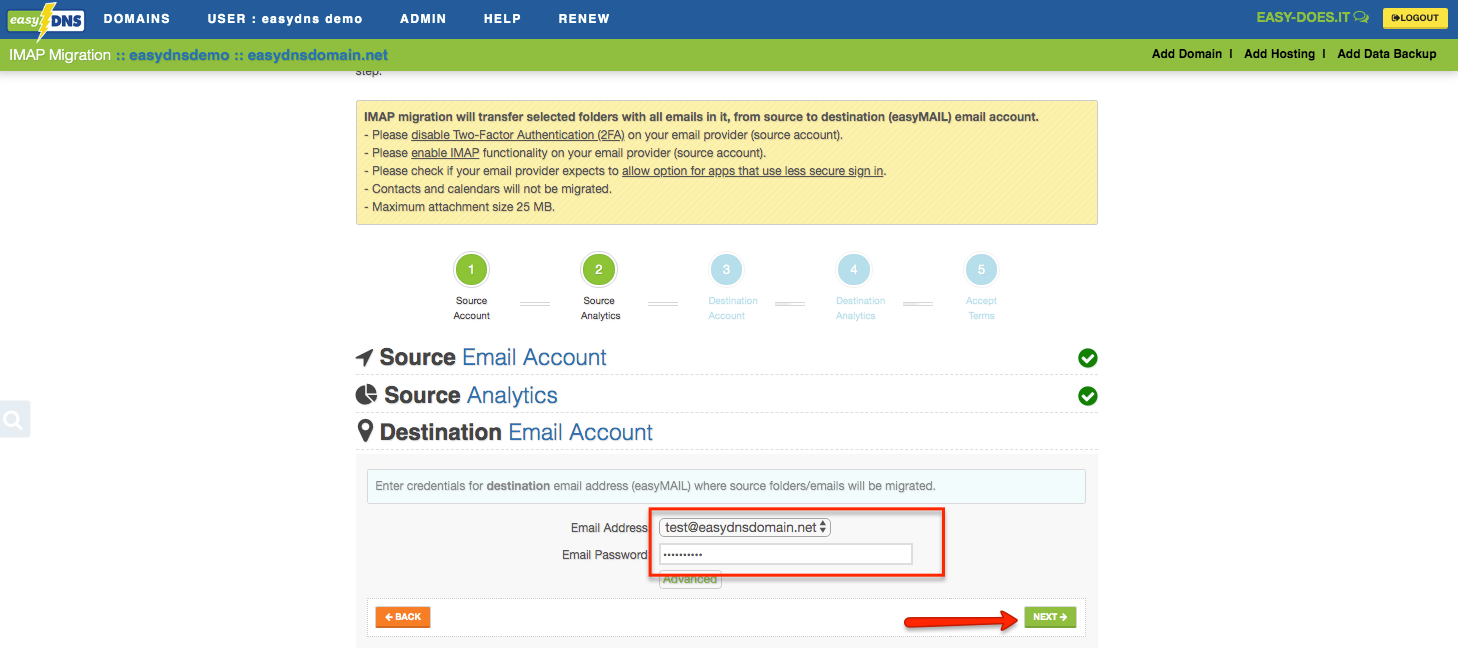1458x670 pixels.
Task: Click the Source Email Account green checkmark
Action: (1088, 358)
